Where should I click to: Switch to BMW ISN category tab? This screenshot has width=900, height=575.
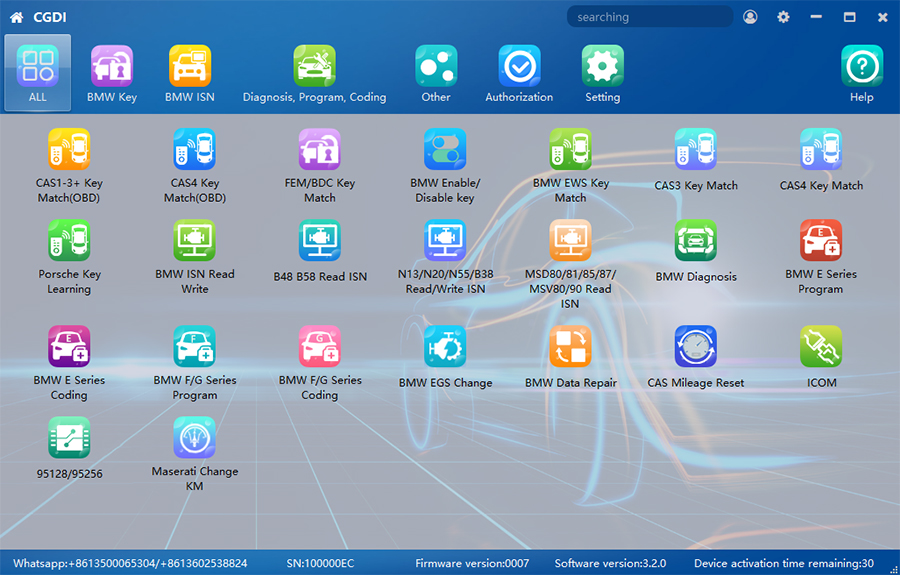190,74
